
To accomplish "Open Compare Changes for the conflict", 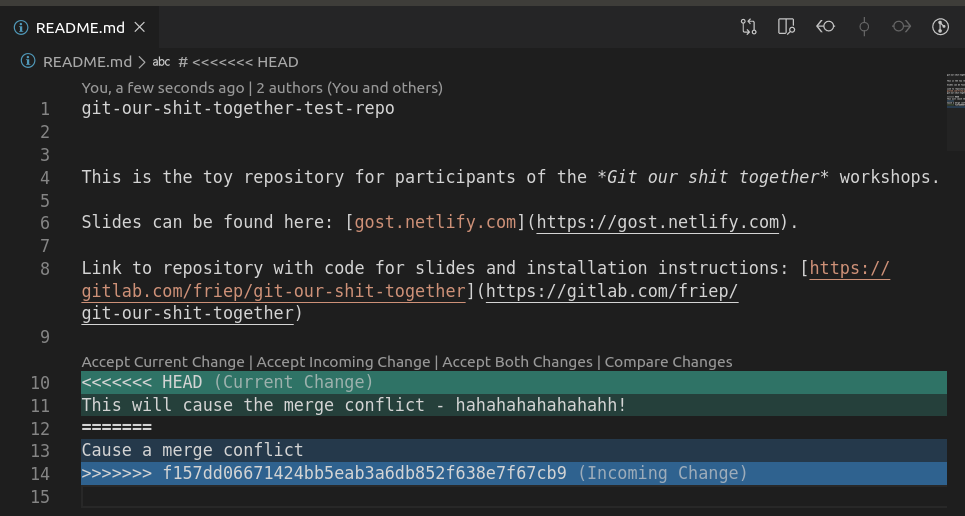I will [x=668, y=362].
